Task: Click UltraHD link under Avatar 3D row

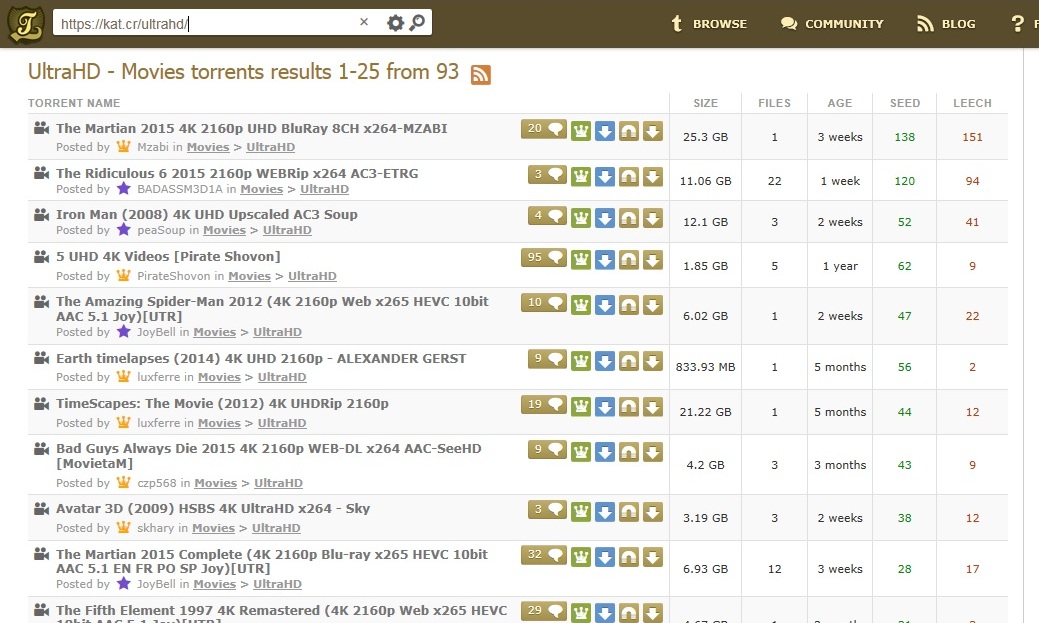Action: tap(276, 528)
